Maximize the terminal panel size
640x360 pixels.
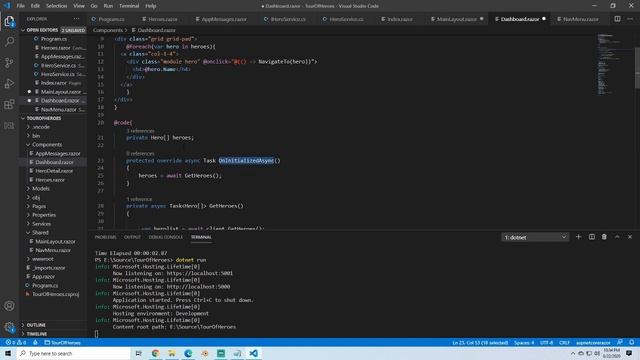click(x=617, y=237)
